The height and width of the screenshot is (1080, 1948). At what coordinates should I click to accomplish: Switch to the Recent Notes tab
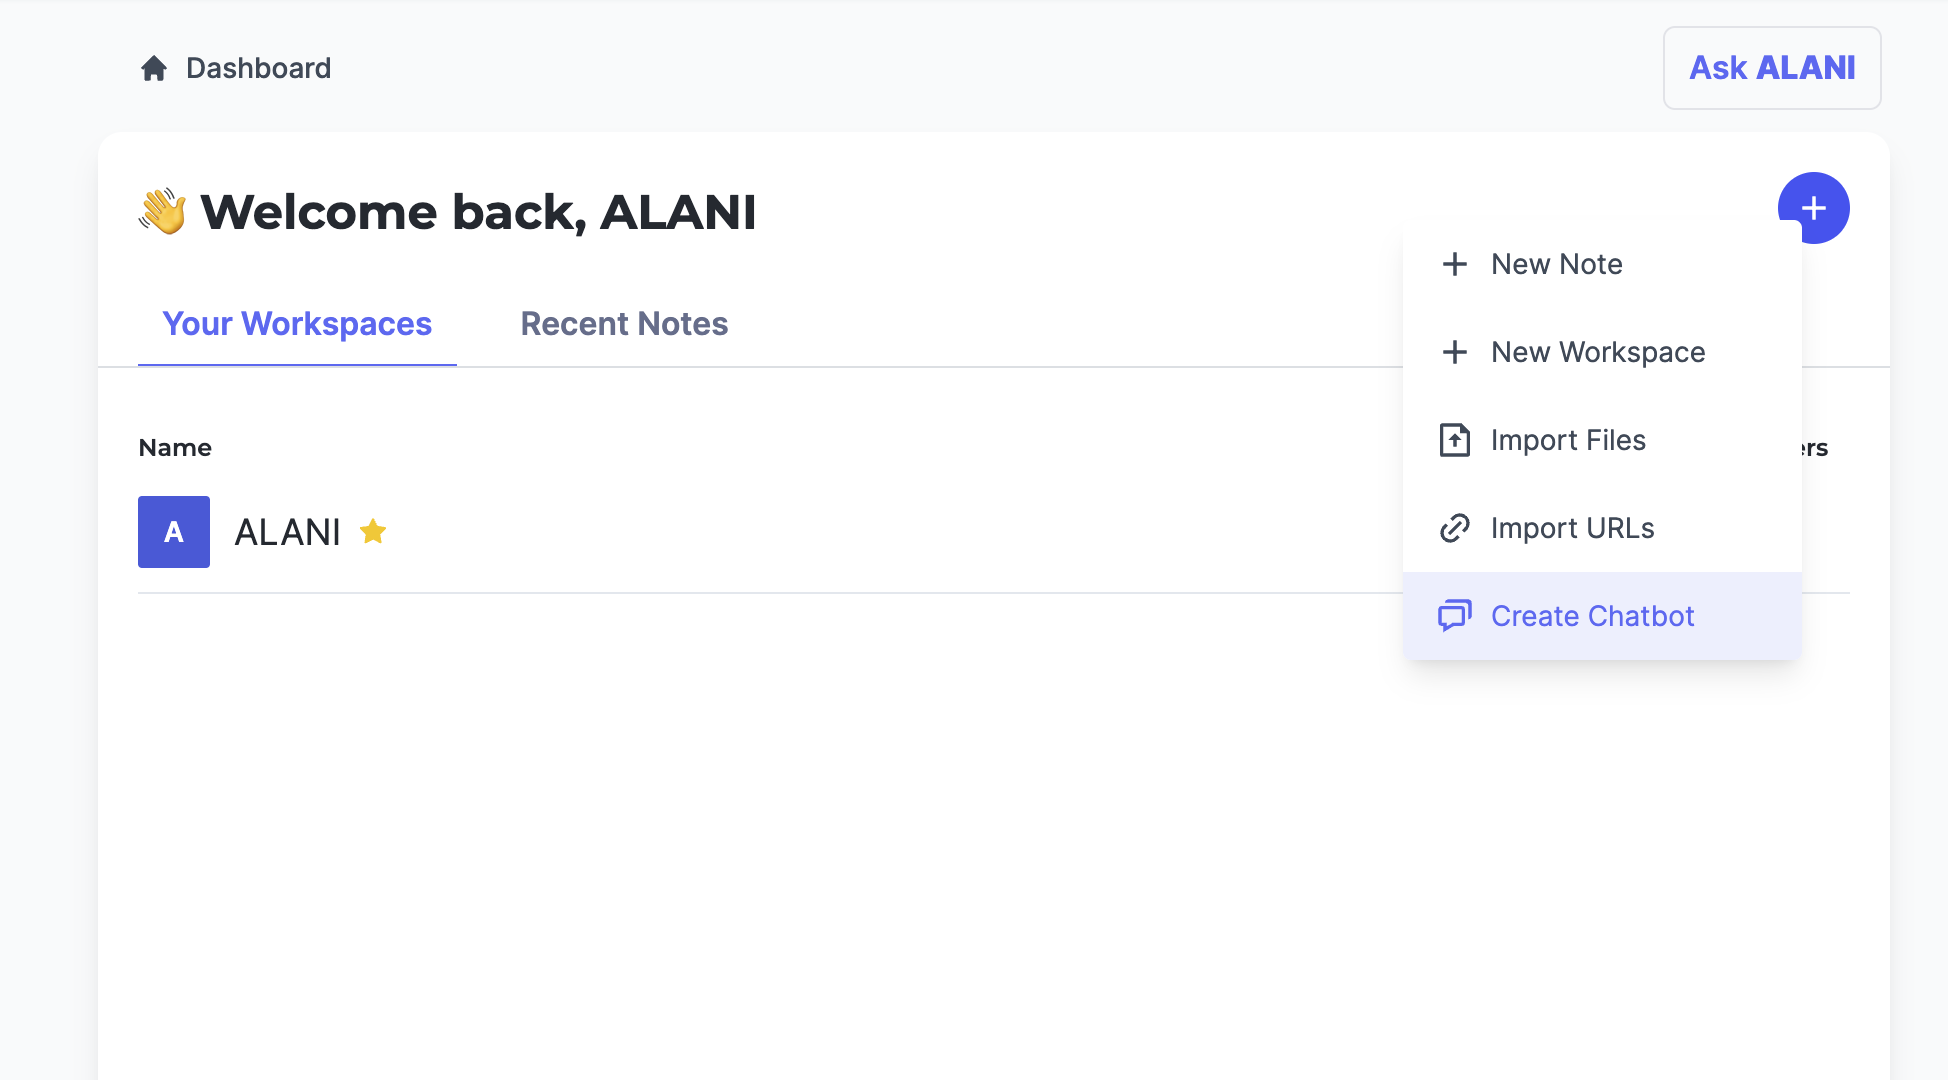624,324
